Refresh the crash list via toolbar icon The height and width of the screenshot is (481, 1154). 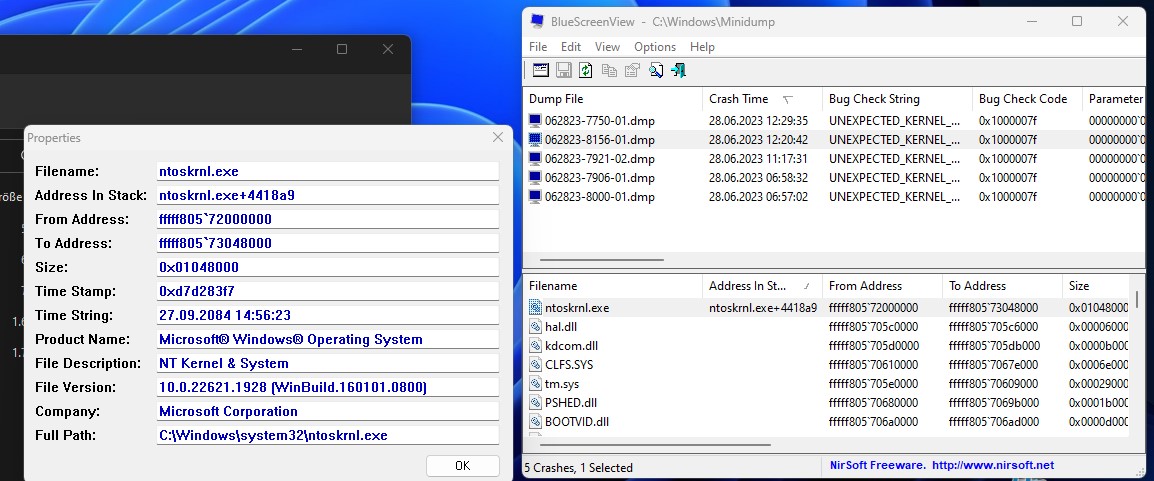click(x=586, y=70)
